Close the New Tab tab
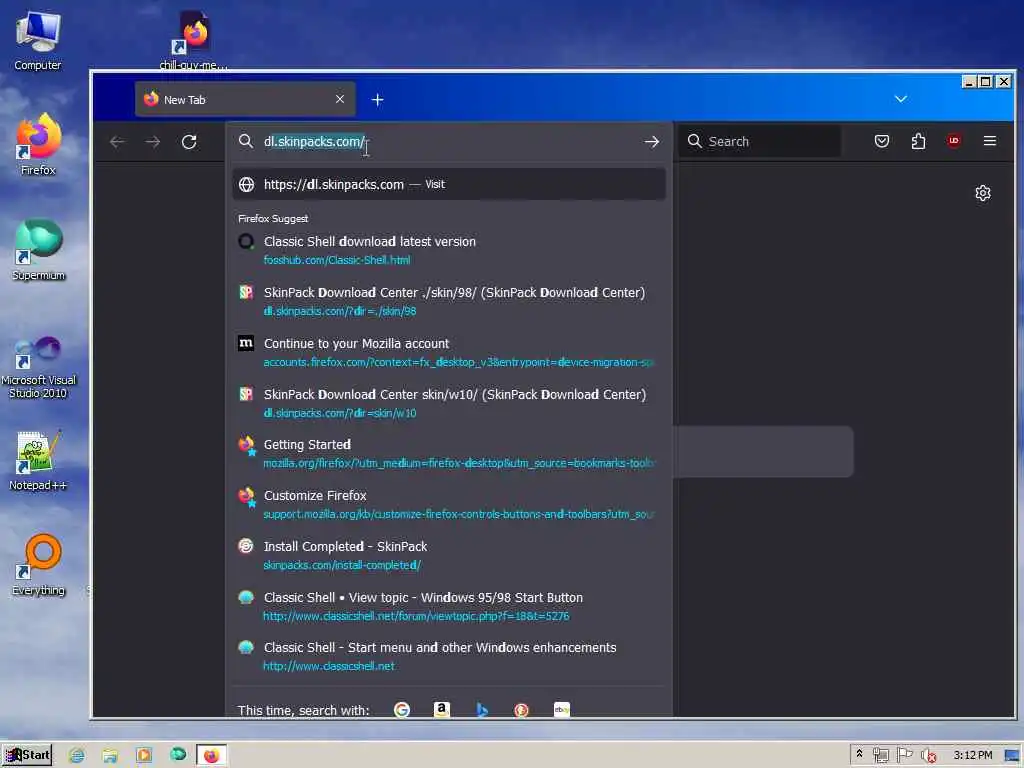The height and width of the screenshot is (768, 1024). [340, 99]
